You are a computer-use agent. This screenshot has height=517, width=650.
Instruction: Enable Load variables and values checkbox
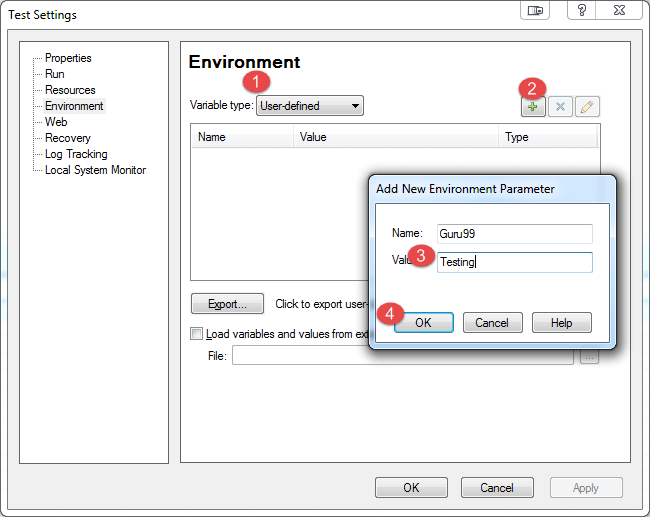tap(196, 334)
